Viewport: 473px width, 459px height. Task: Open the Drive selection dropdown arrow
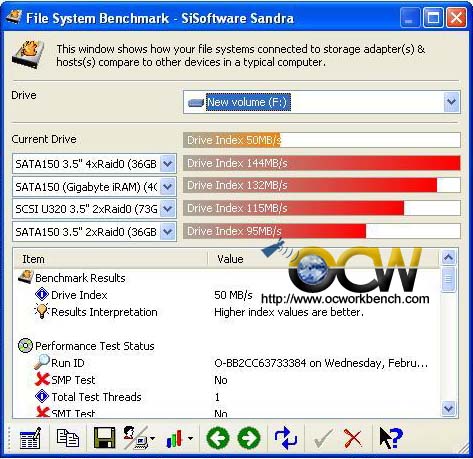(452, 102)
